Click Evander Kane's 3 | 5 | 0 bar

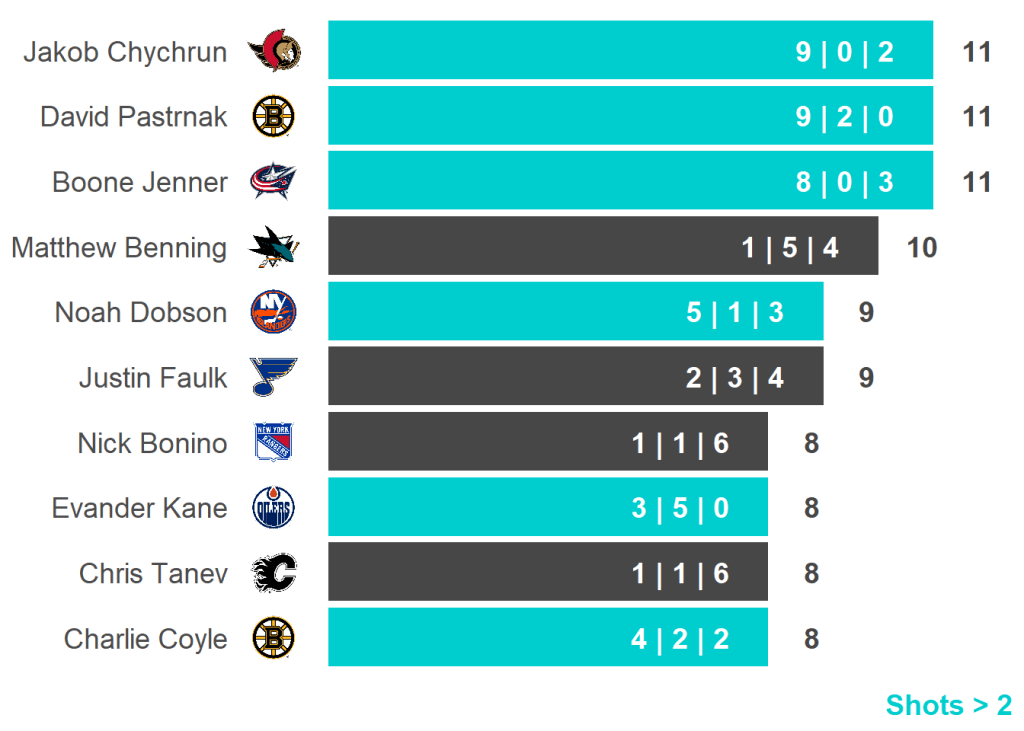click(x=547, y=507)
